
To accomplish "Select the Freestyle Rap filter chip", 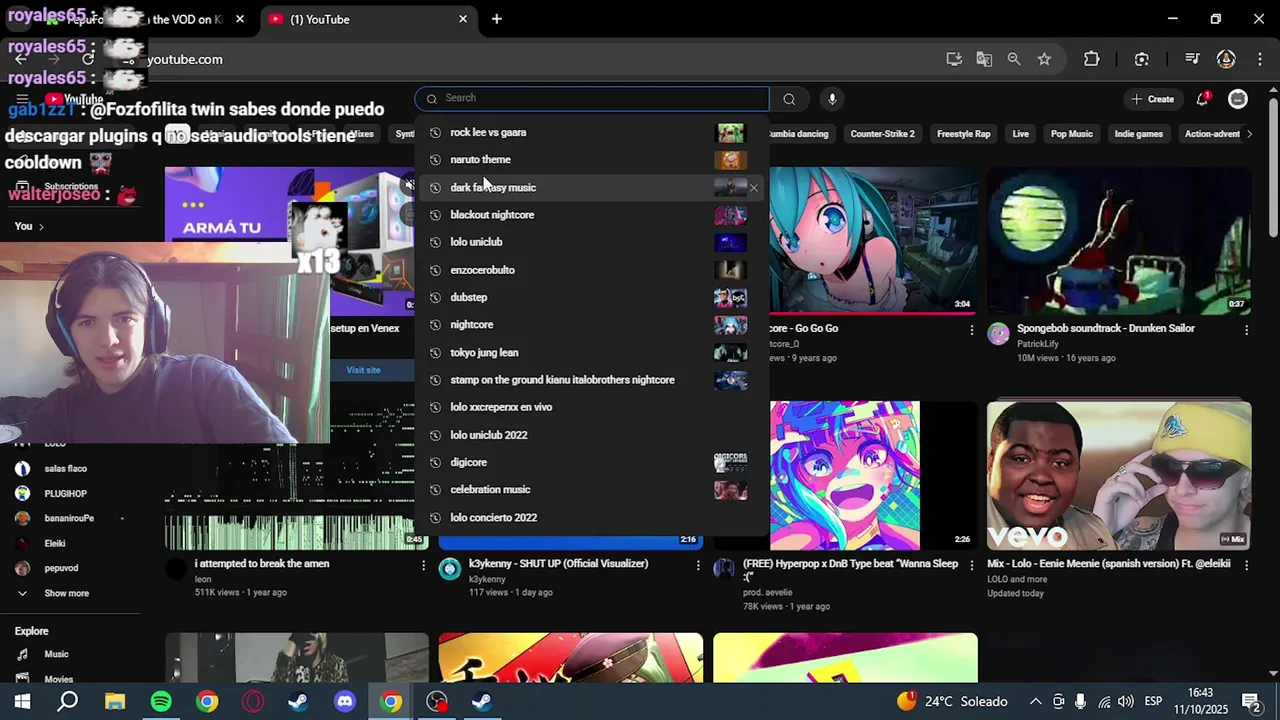I will tap(963, 134).
